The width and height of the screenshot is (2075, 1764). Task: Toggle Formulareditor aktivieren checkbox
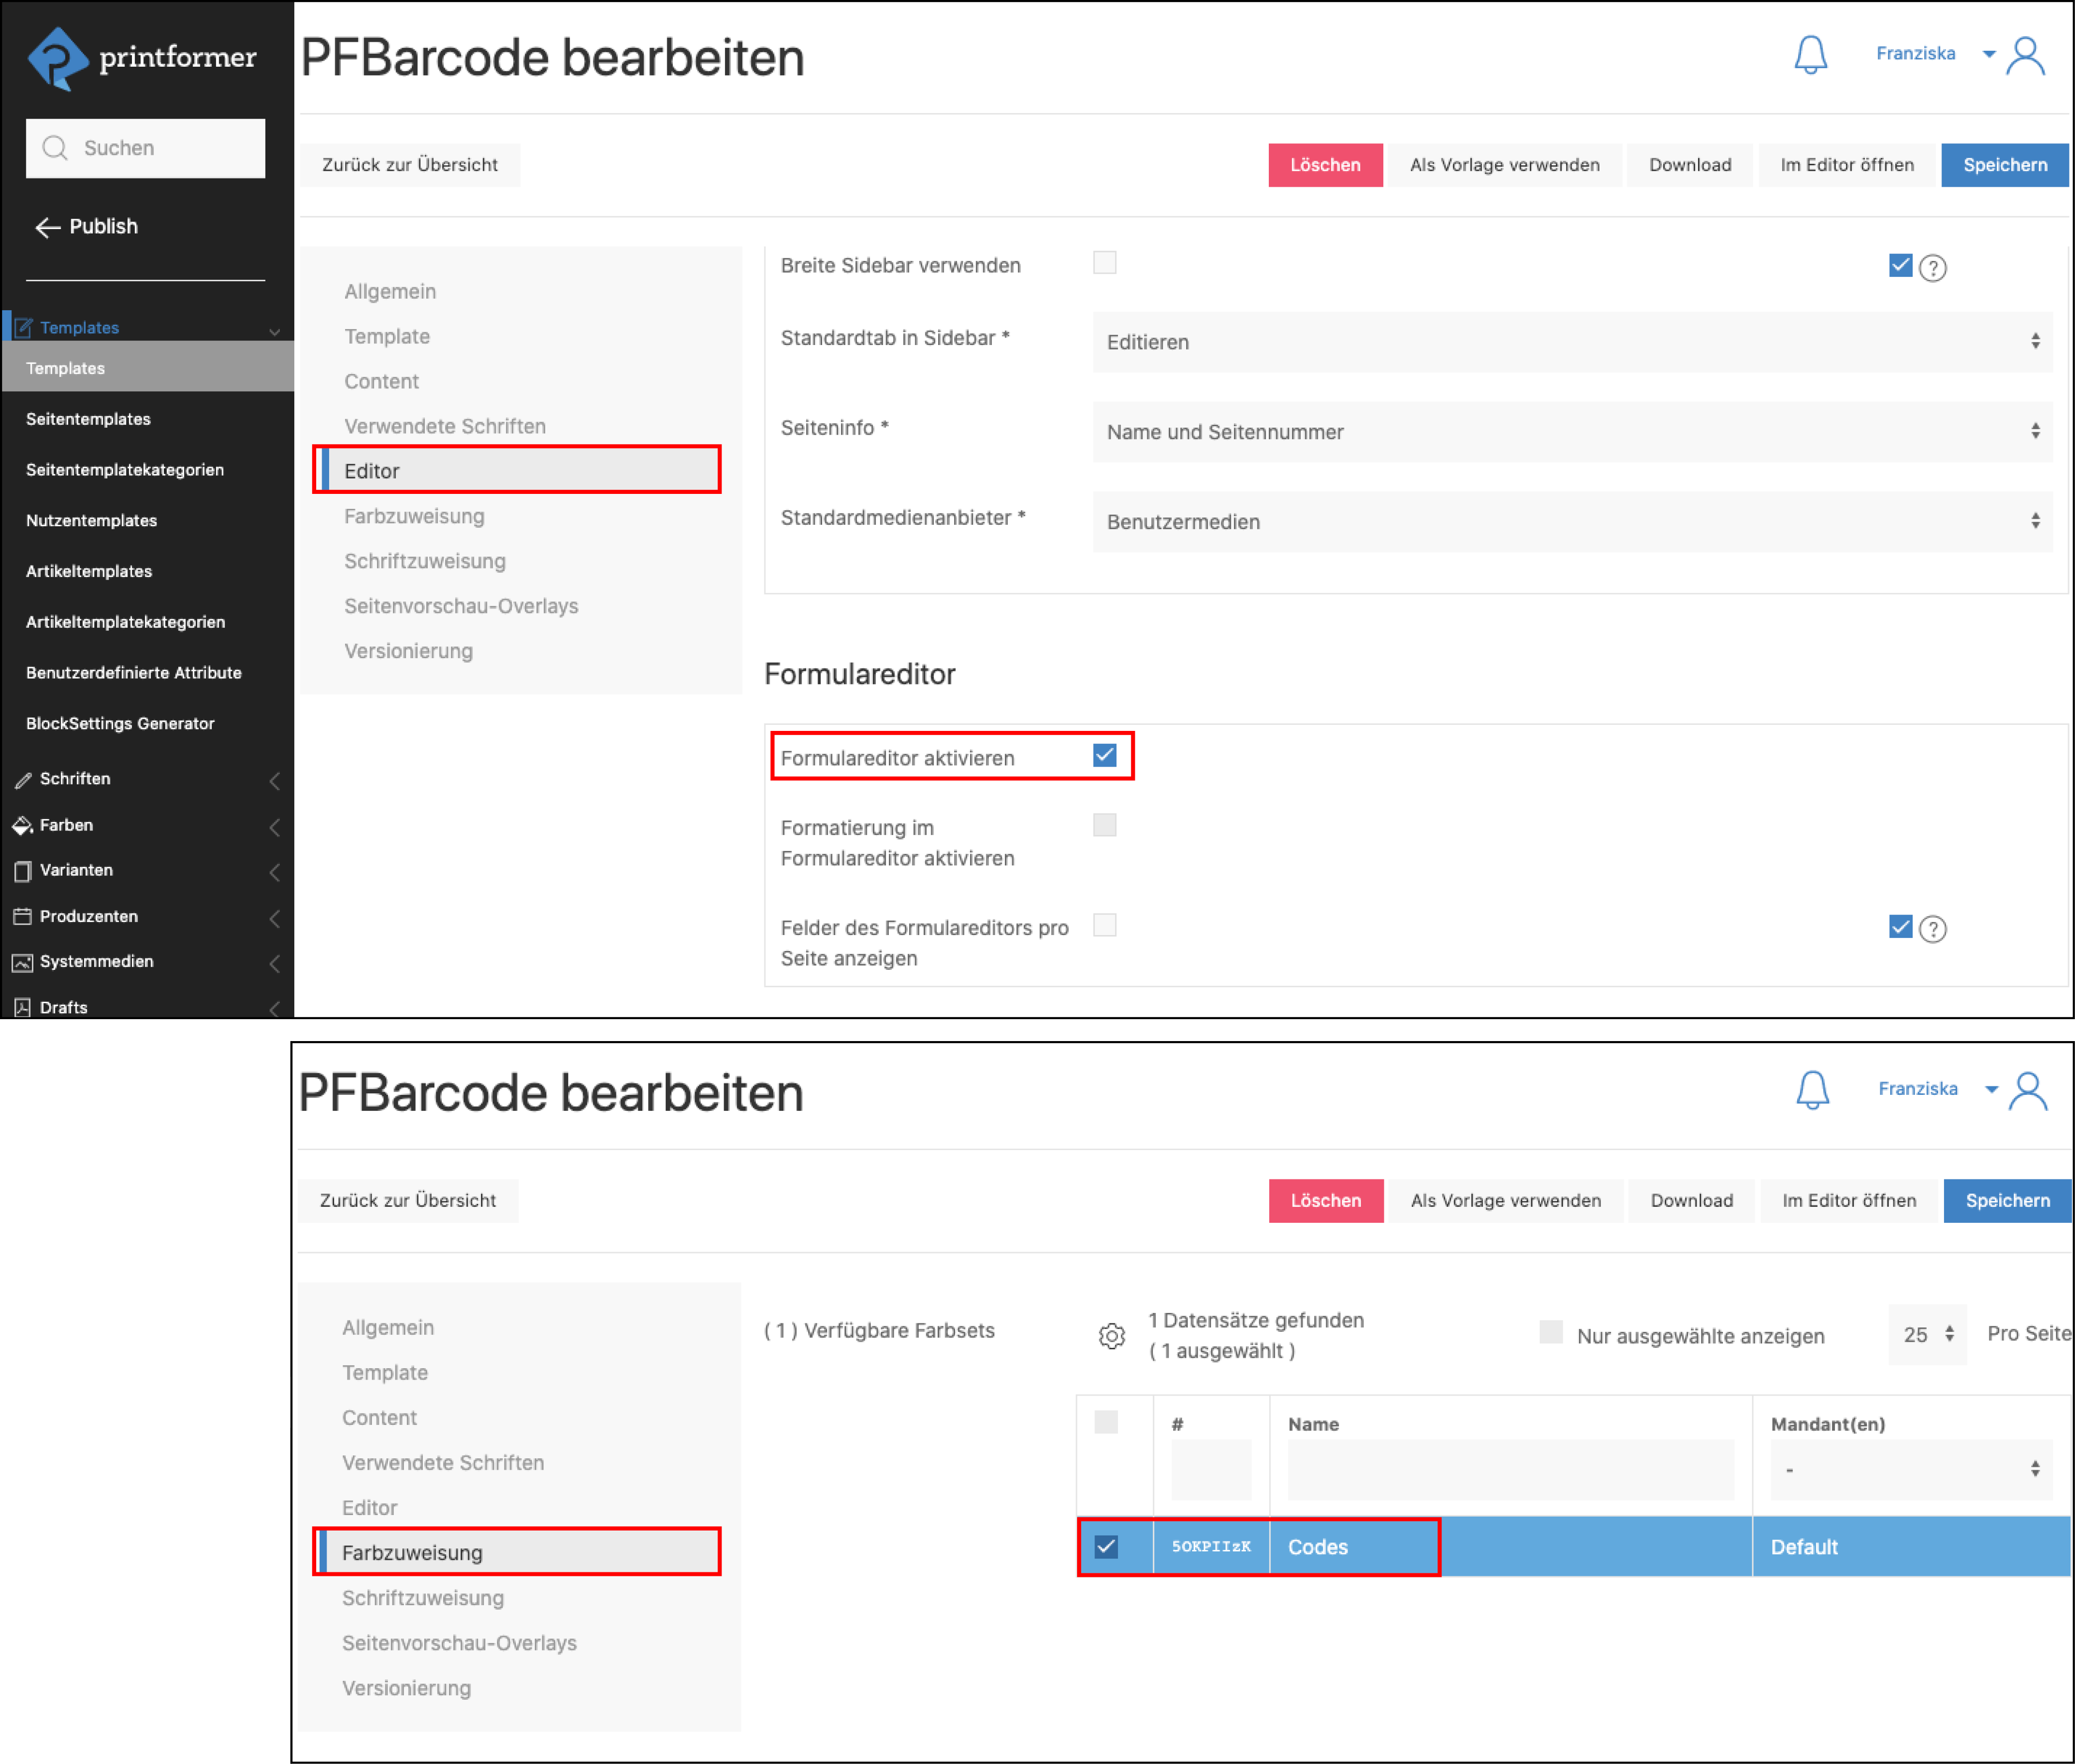[1104, 755]
